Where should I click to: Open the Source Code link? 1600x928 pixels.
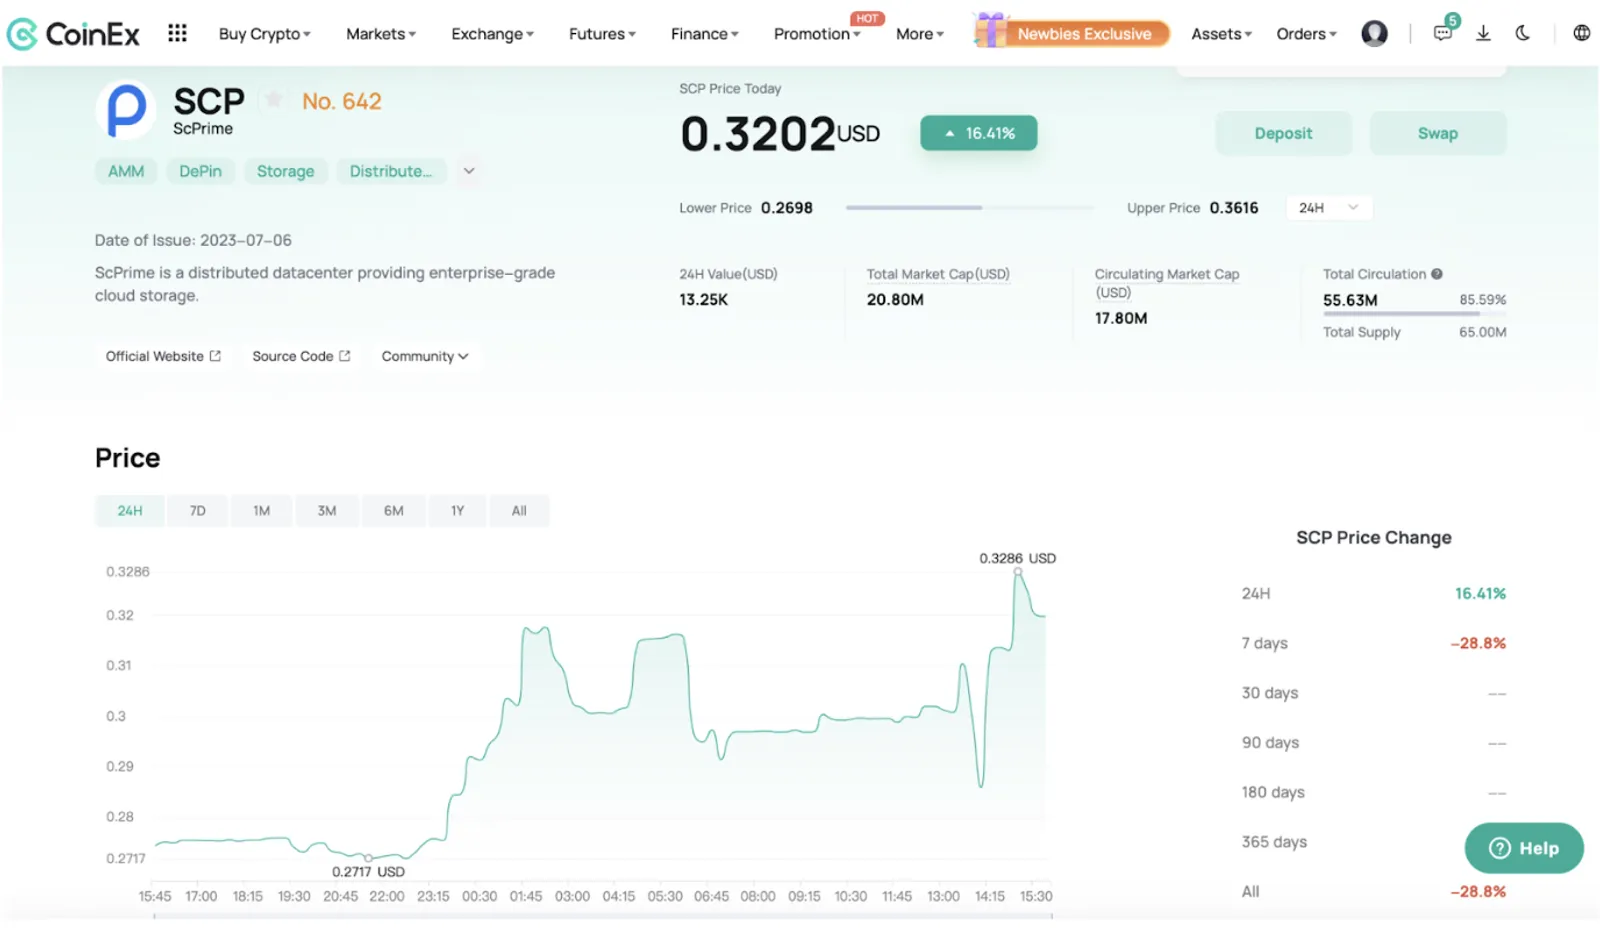click(301, 356)
